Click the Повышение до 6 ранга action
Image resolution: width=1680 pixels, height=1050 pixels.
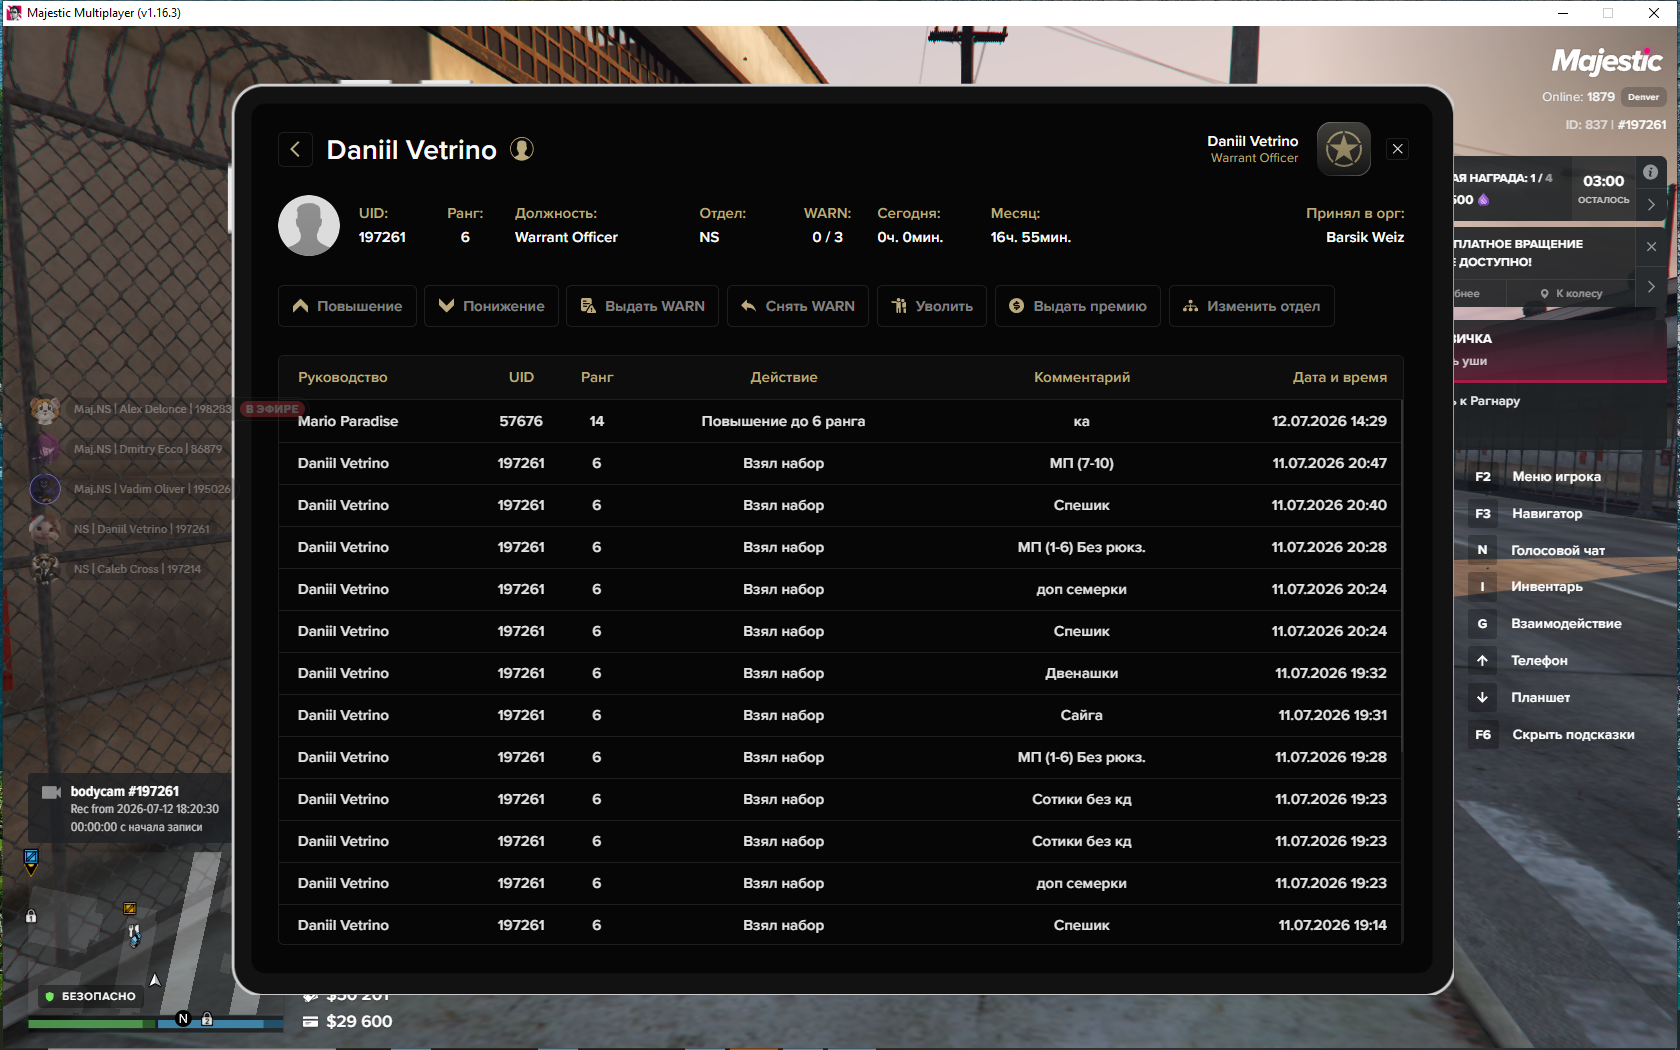[x=783, y=421]
